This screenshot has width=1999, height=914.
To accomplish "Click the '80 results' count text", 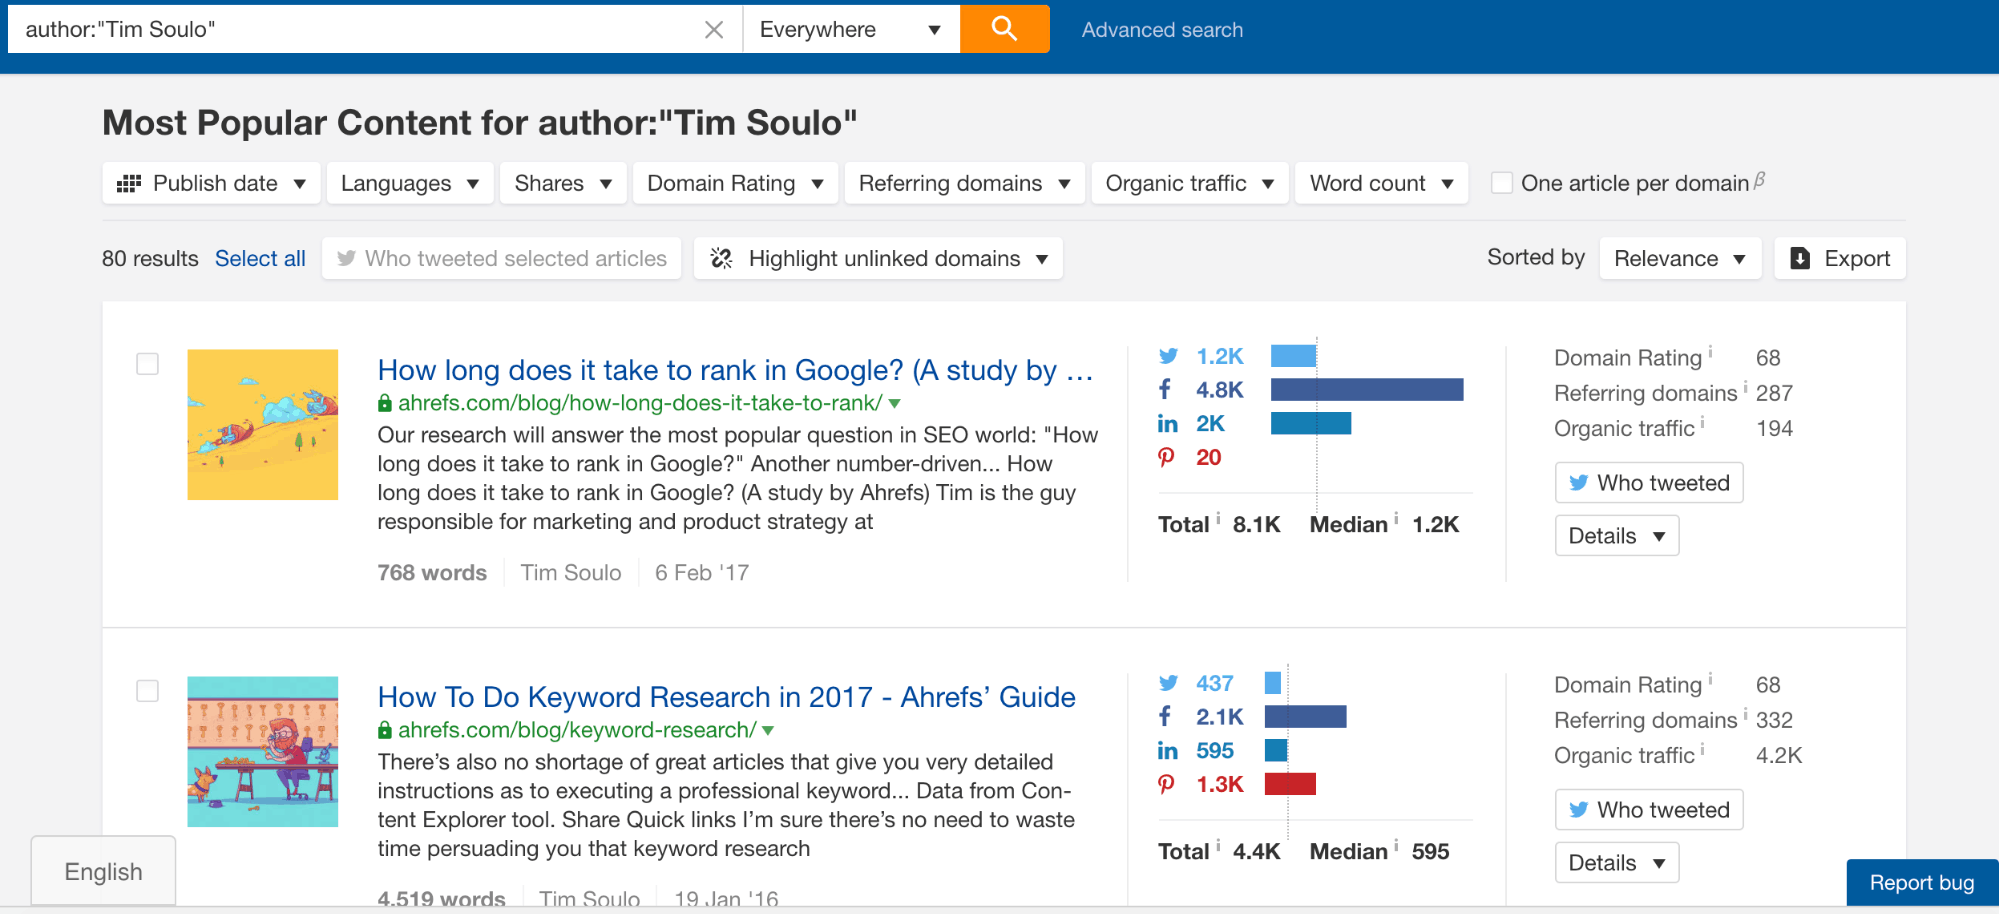I will (150, 258).
